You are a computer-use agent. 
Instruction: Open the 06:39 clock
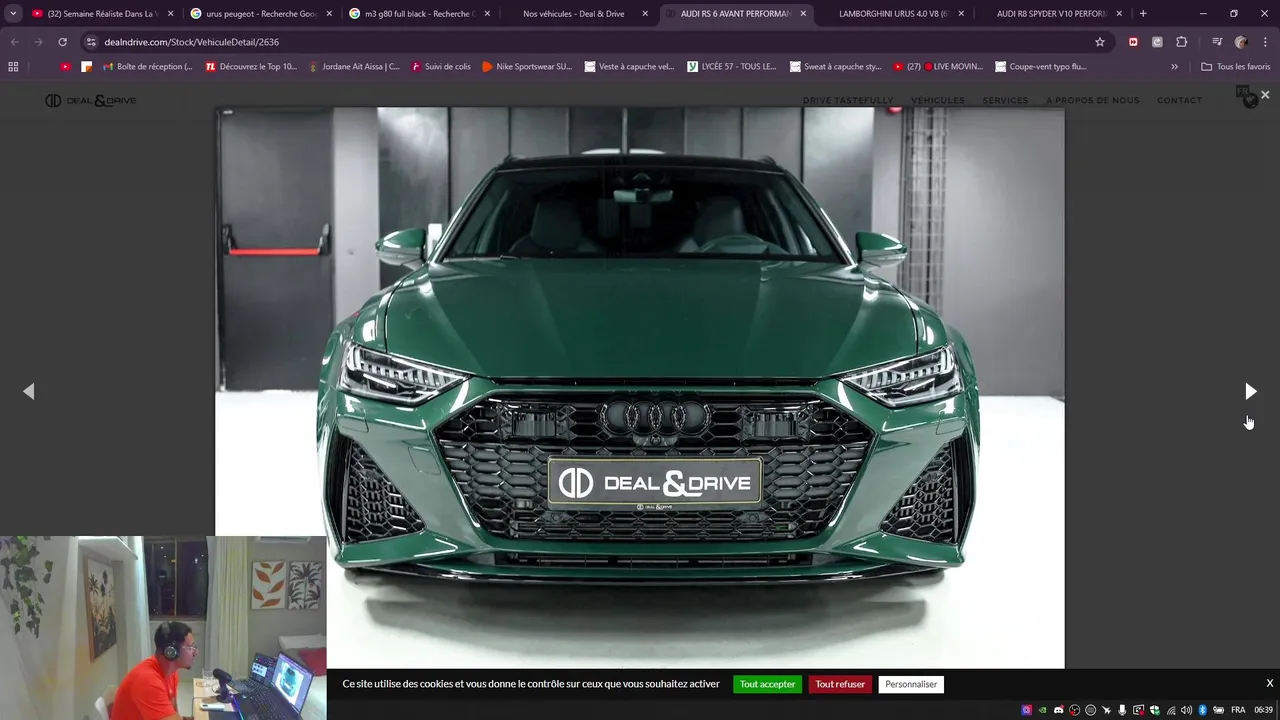[1263, 710]
